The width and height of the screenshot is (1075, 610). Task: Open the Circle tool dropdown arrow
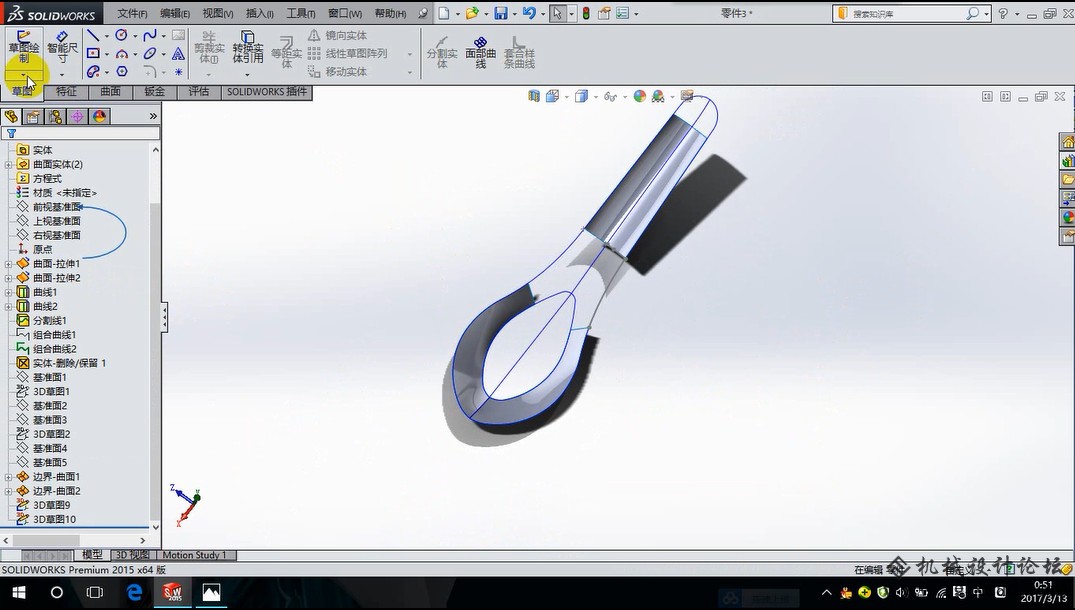[x=134, y=36]
